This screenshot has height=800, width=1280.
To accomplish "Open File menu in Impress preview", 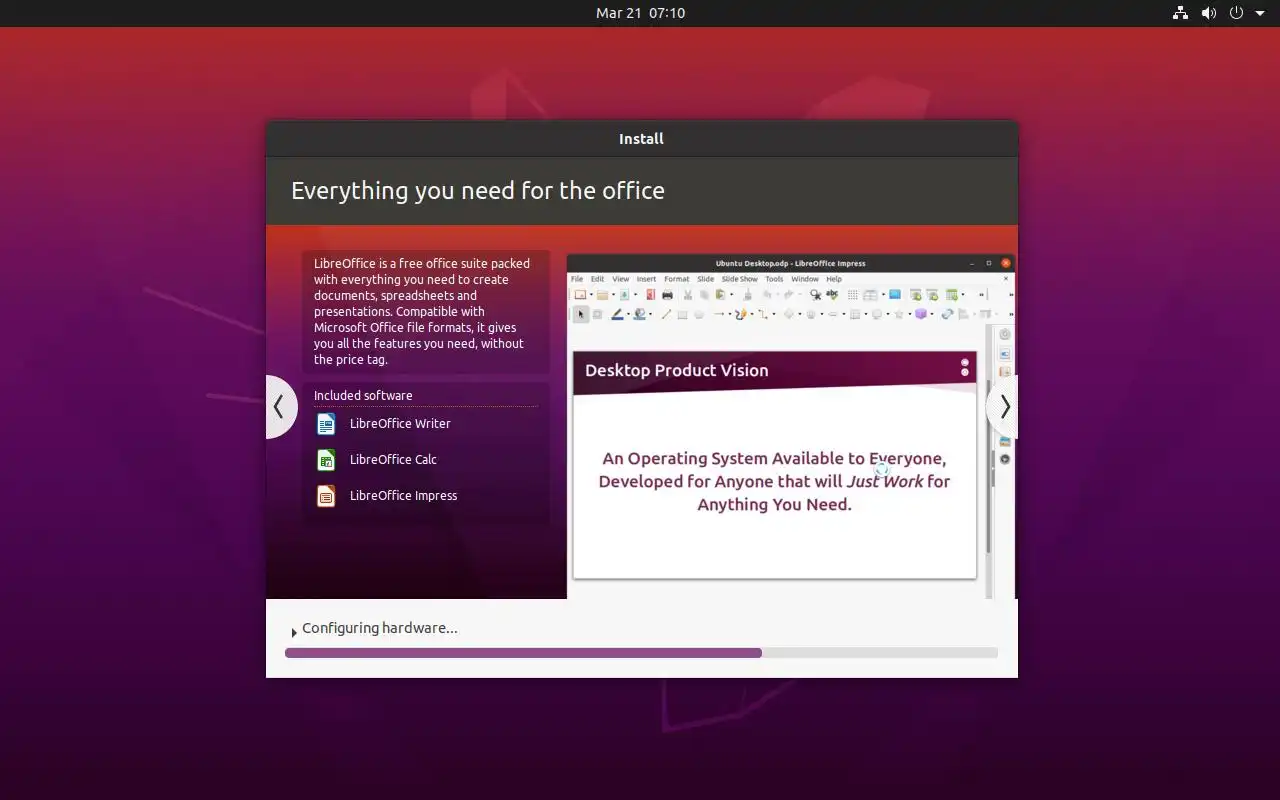I will click(x=577, y=279).
